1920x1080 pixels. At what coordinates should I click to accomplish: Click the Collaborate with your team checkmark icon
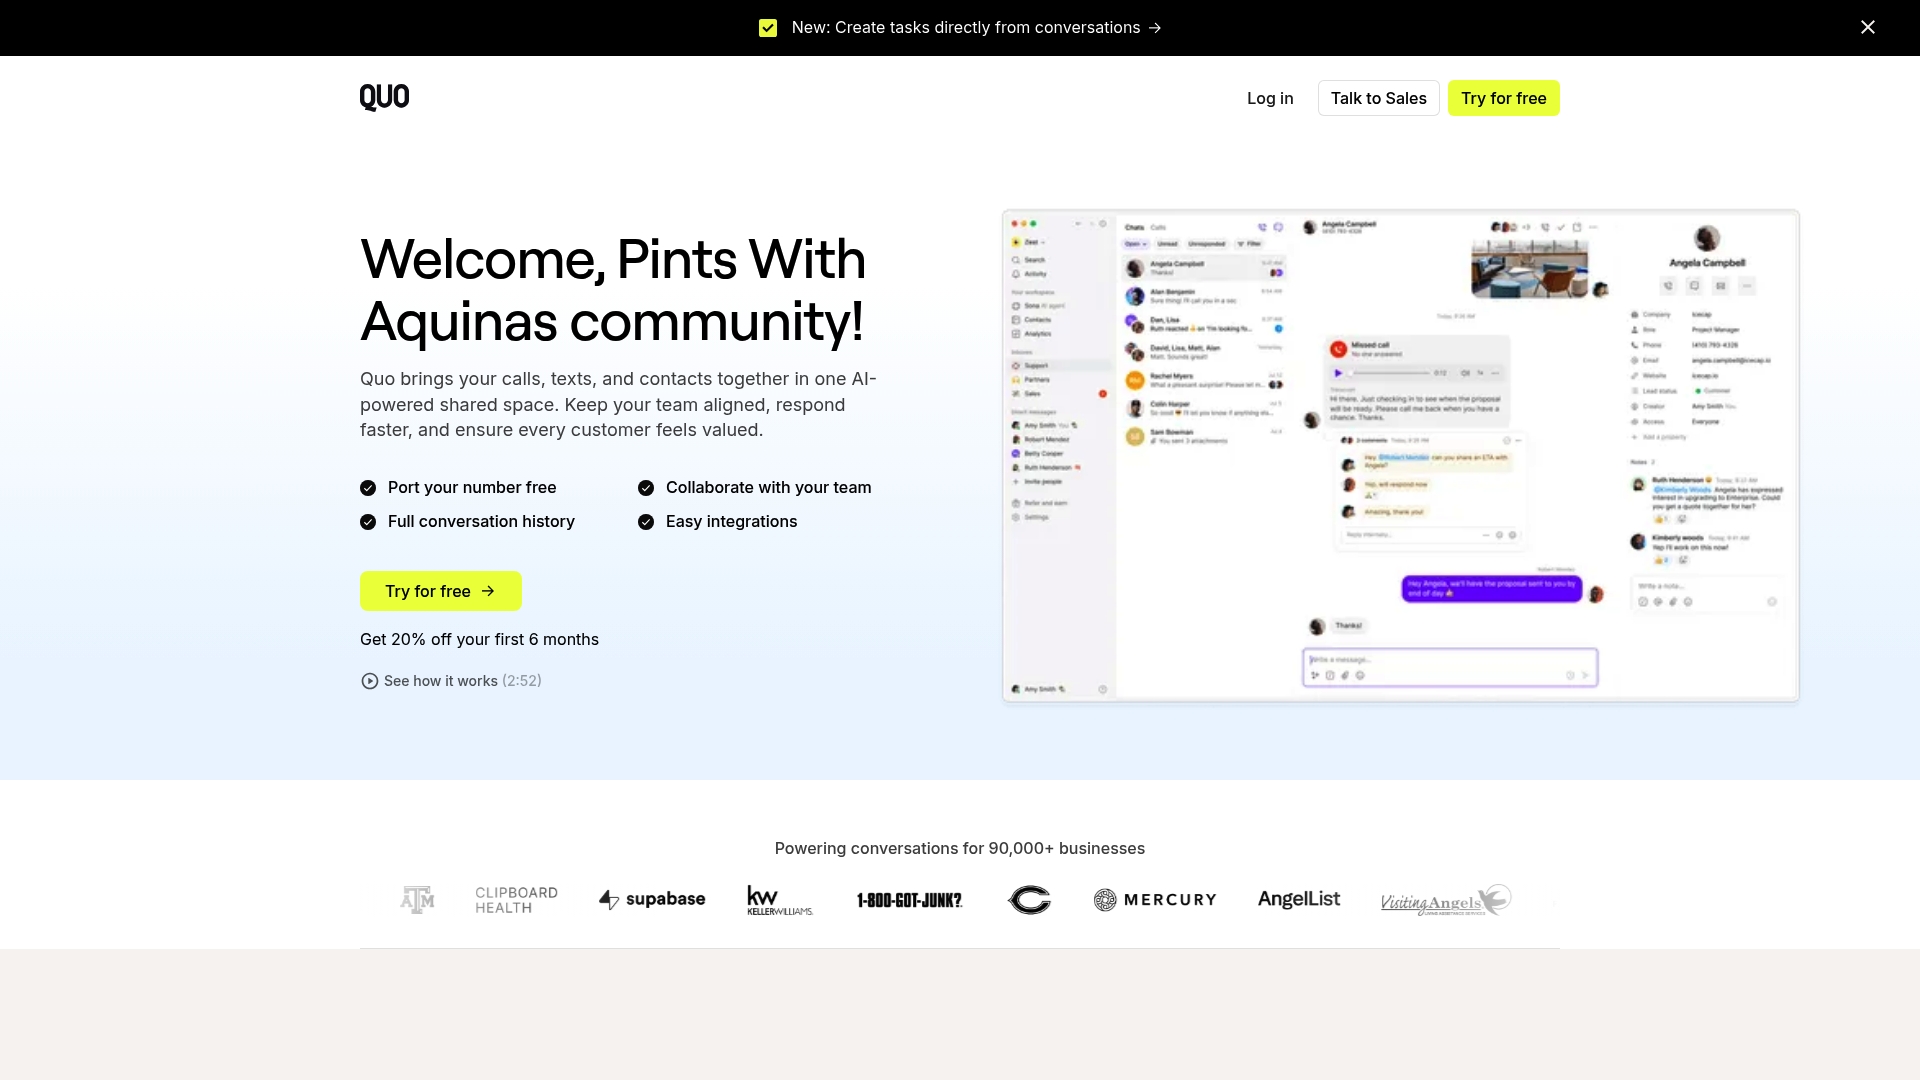(x=646, y=488)
